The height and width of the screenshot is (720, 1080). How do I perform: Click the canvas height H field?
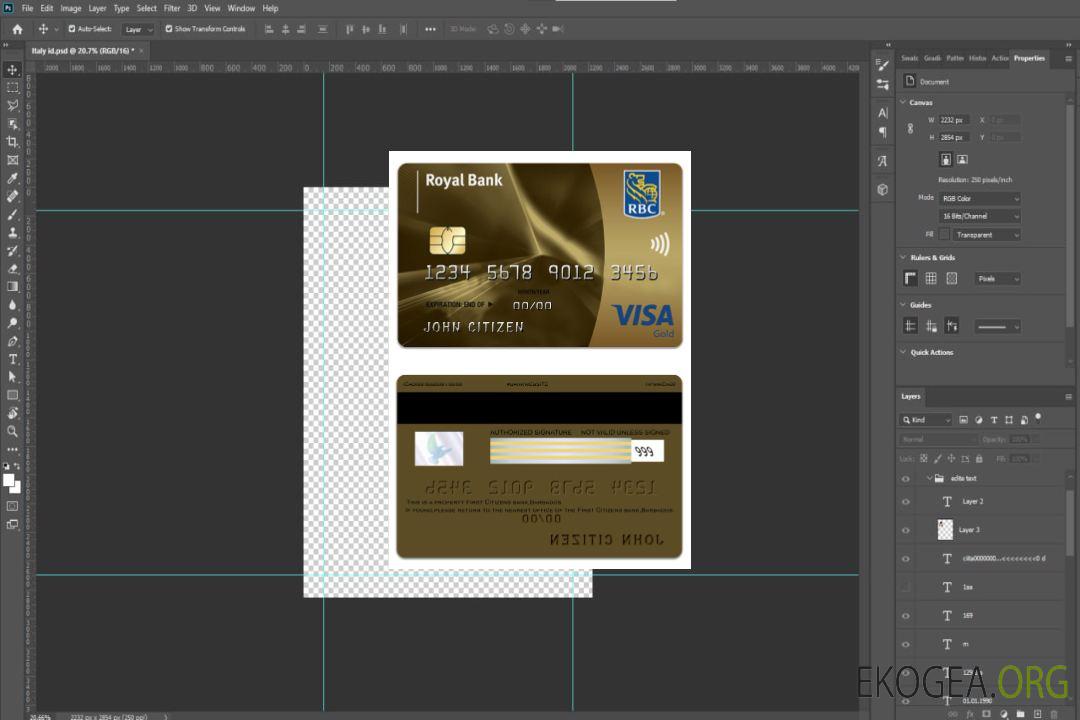(x=954, y=137)
